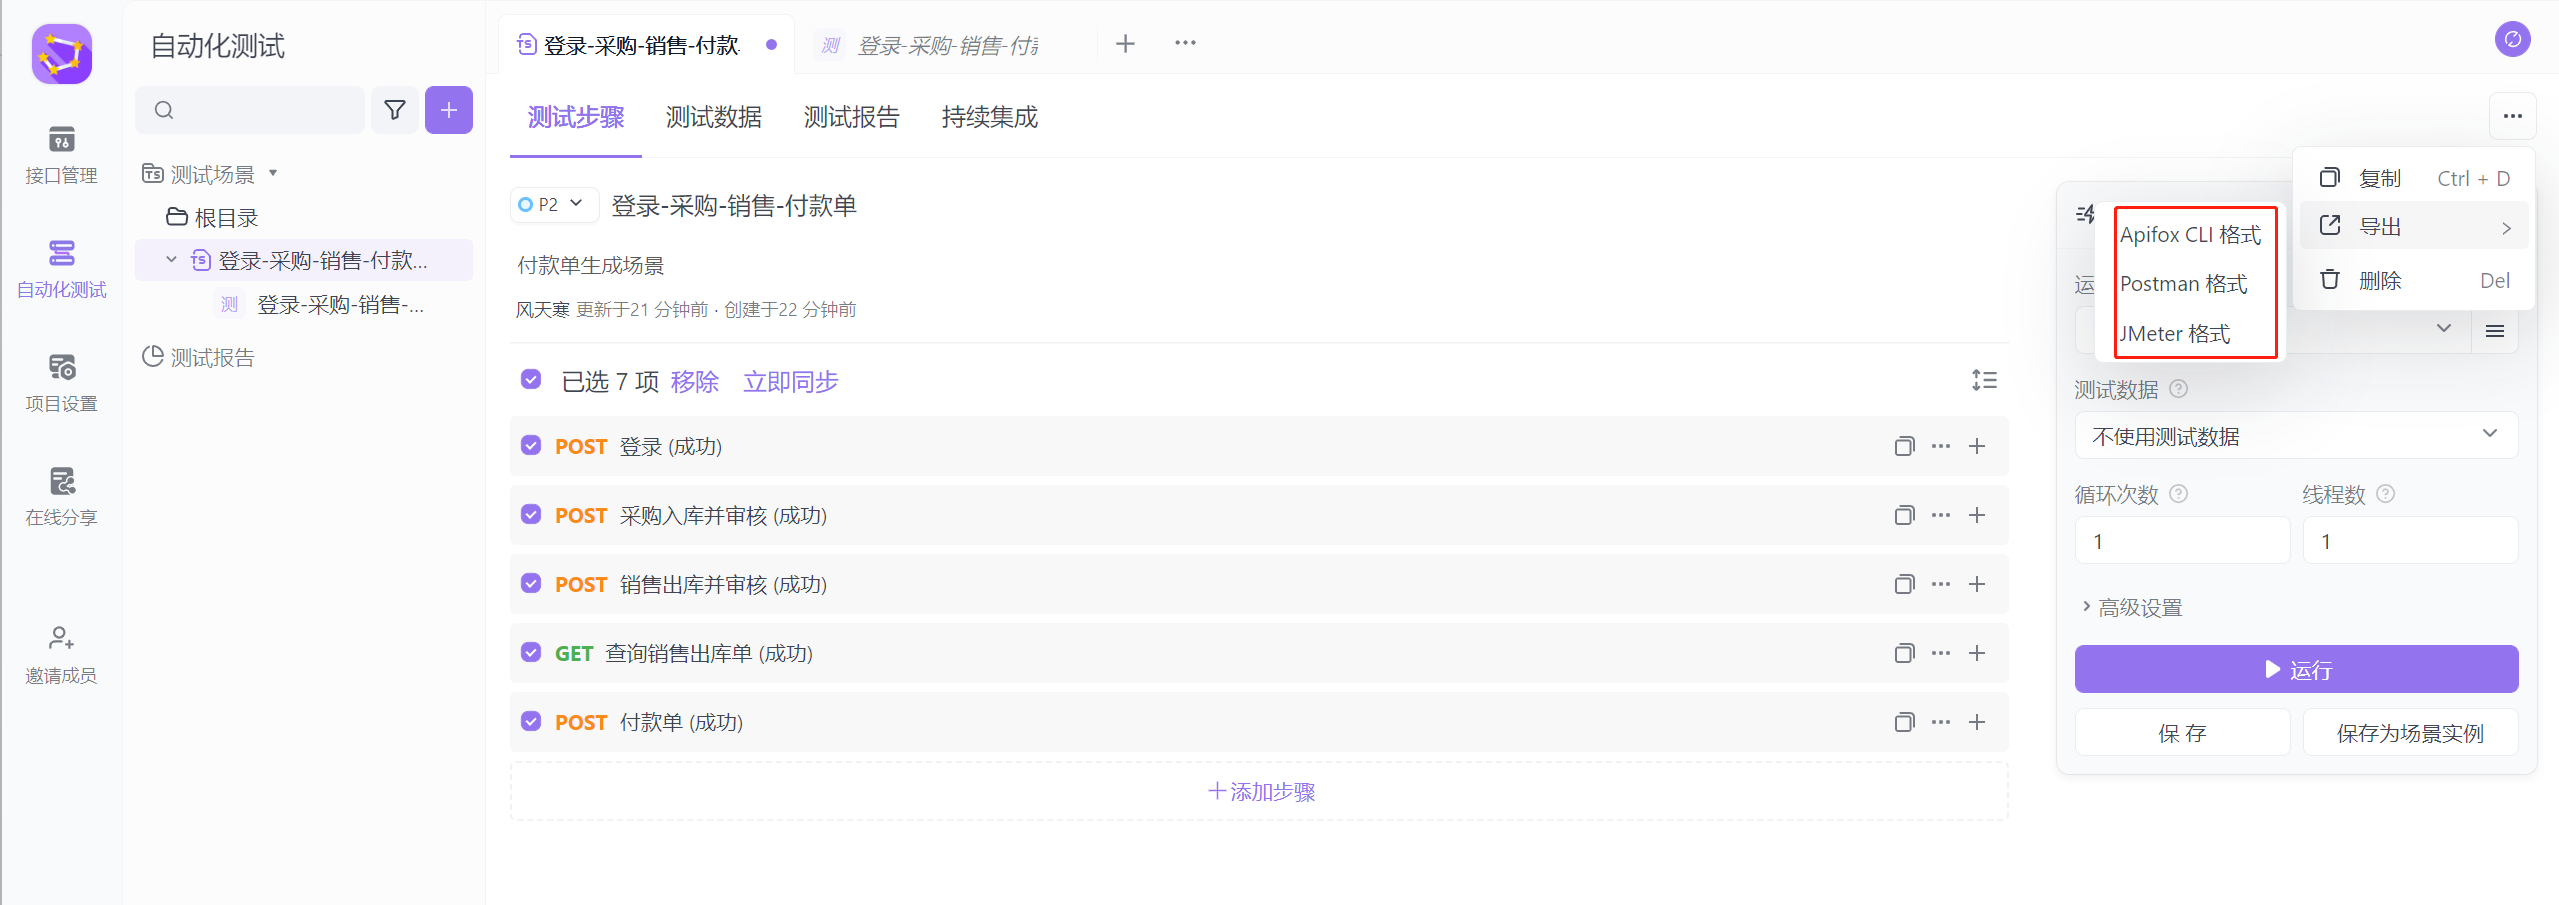Copy the 采购入库并审核 step
This screenshot has width=2559, height=905.
tap(1904, 515)
